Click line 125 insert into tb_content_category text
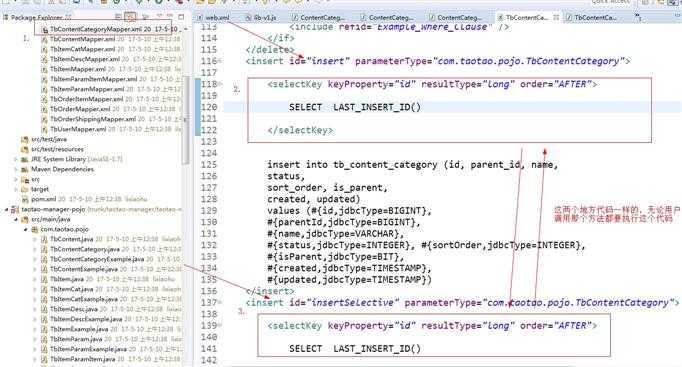The width and height of the screenshot is (682, 367). (x=412, y=164)
